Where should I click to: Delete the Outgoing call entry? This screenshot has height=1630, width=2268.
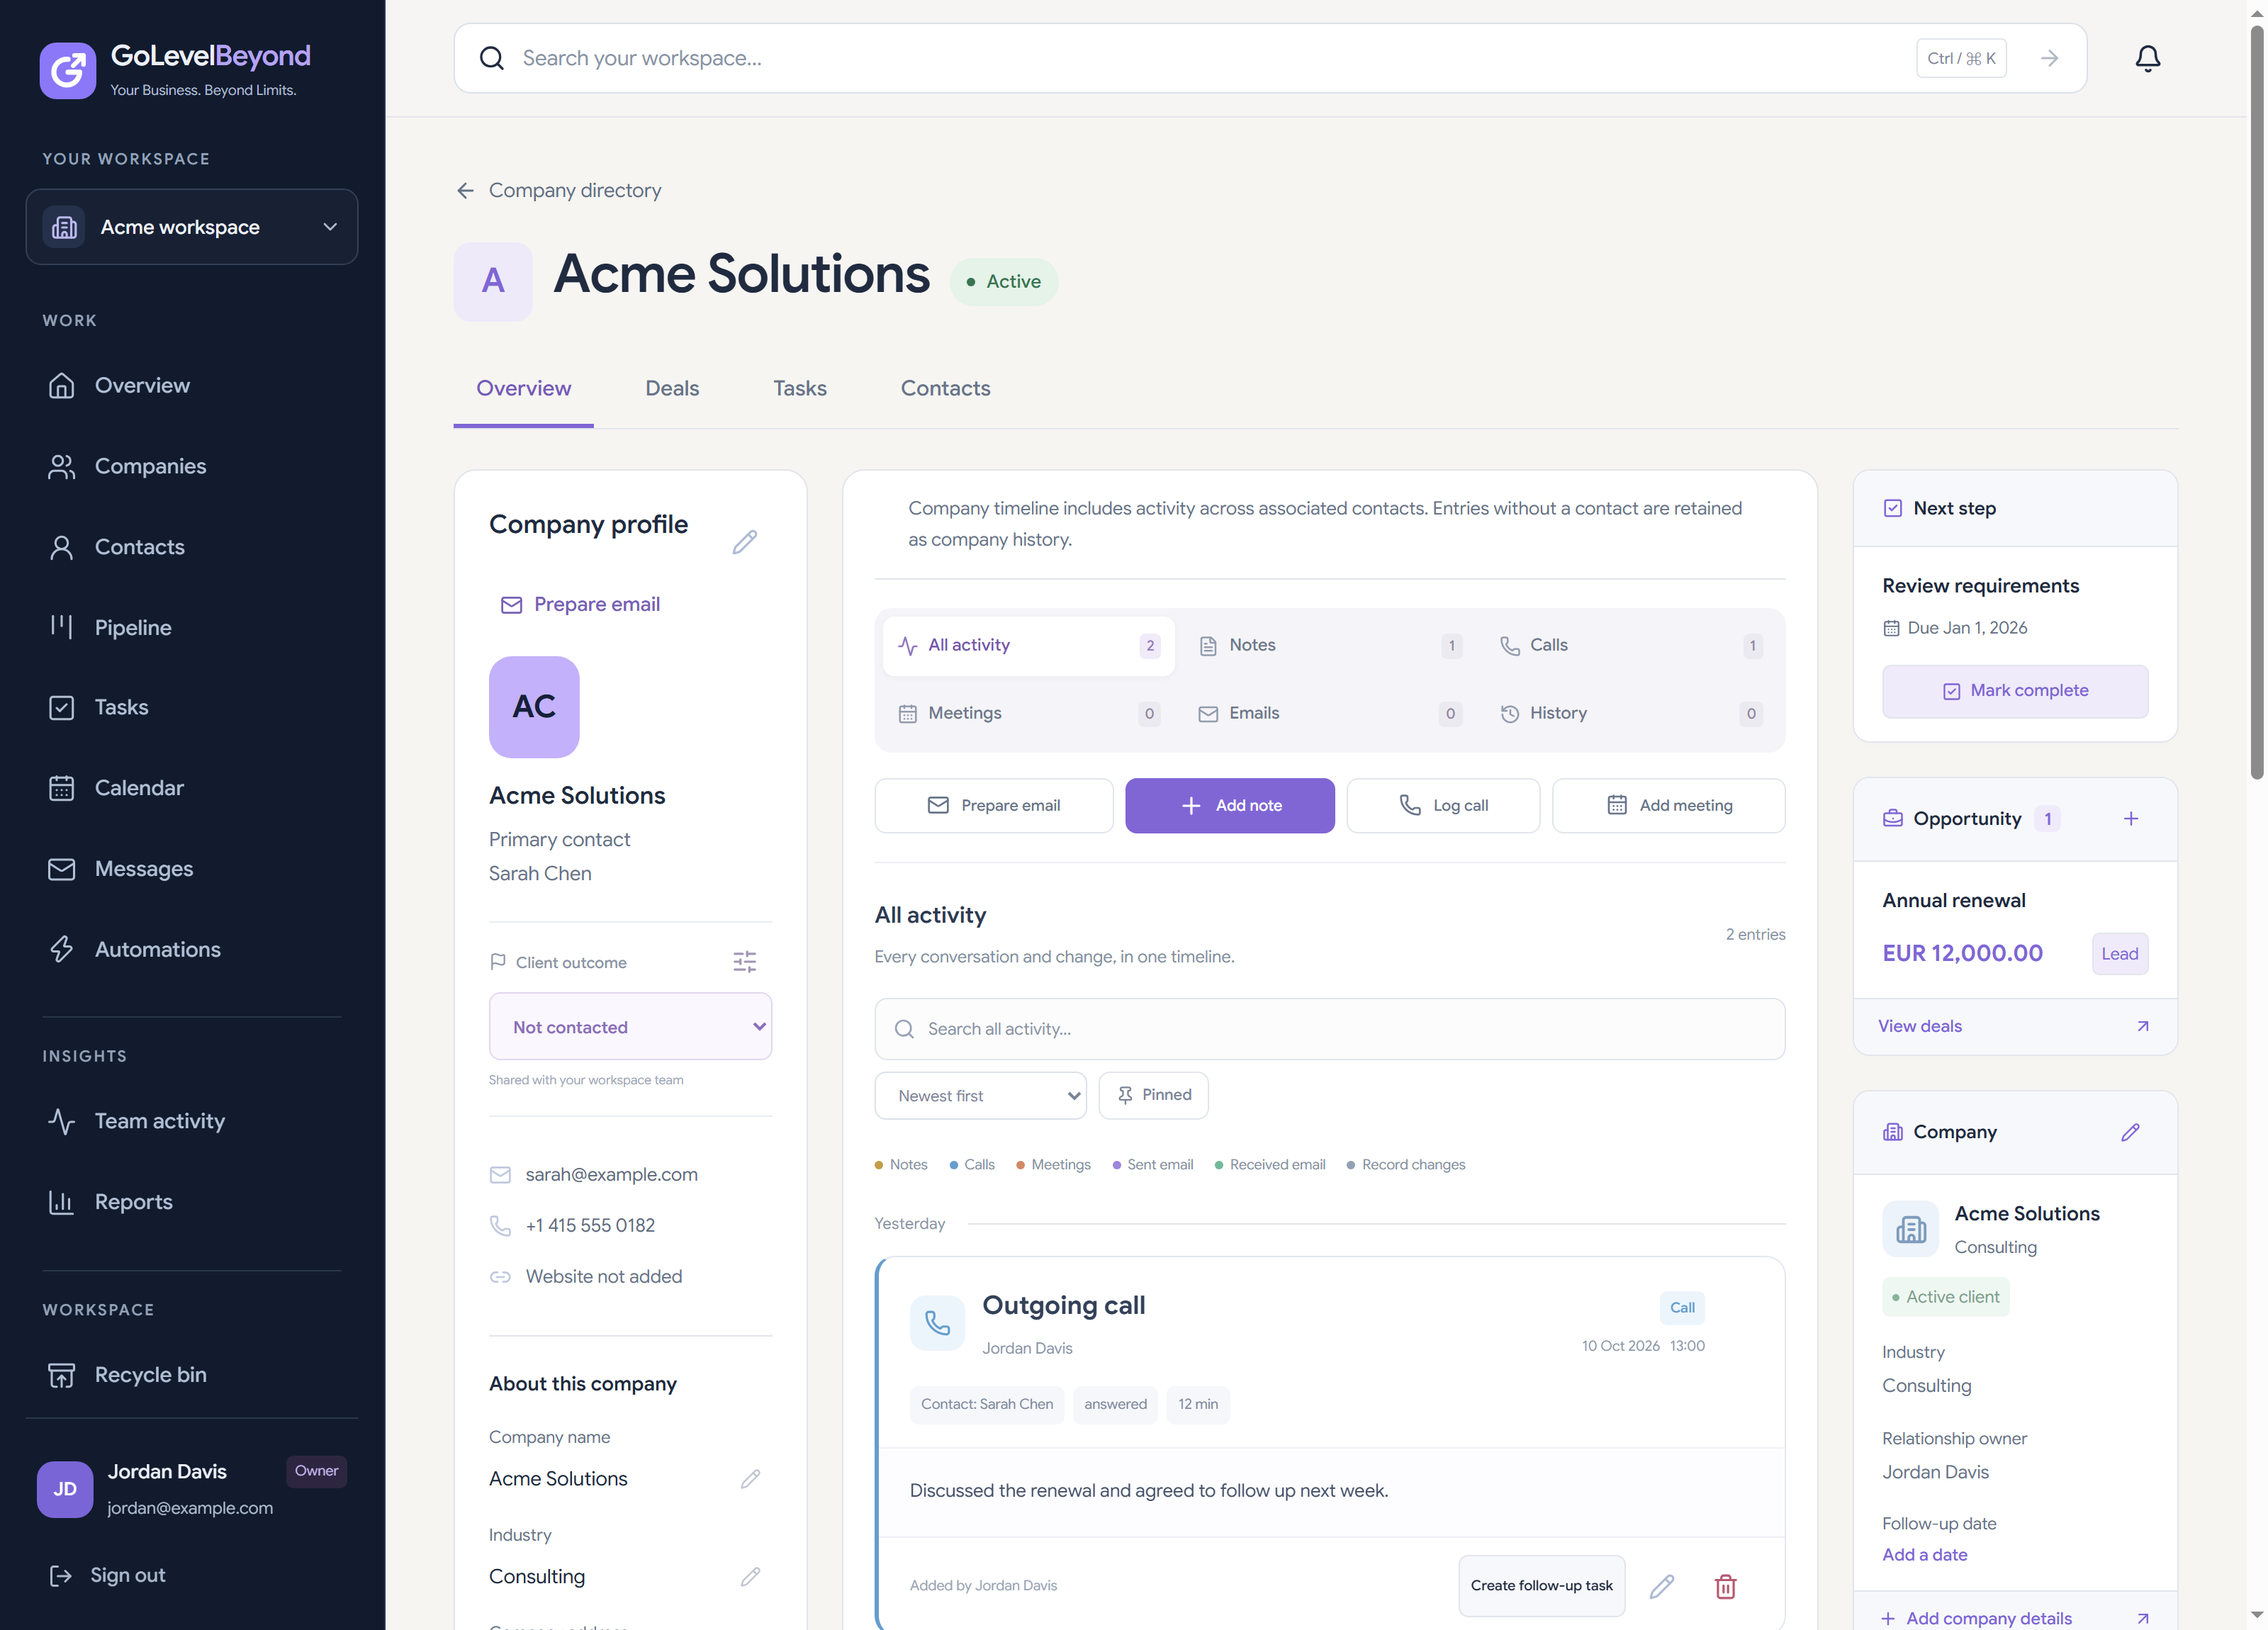point(1725,1586)
